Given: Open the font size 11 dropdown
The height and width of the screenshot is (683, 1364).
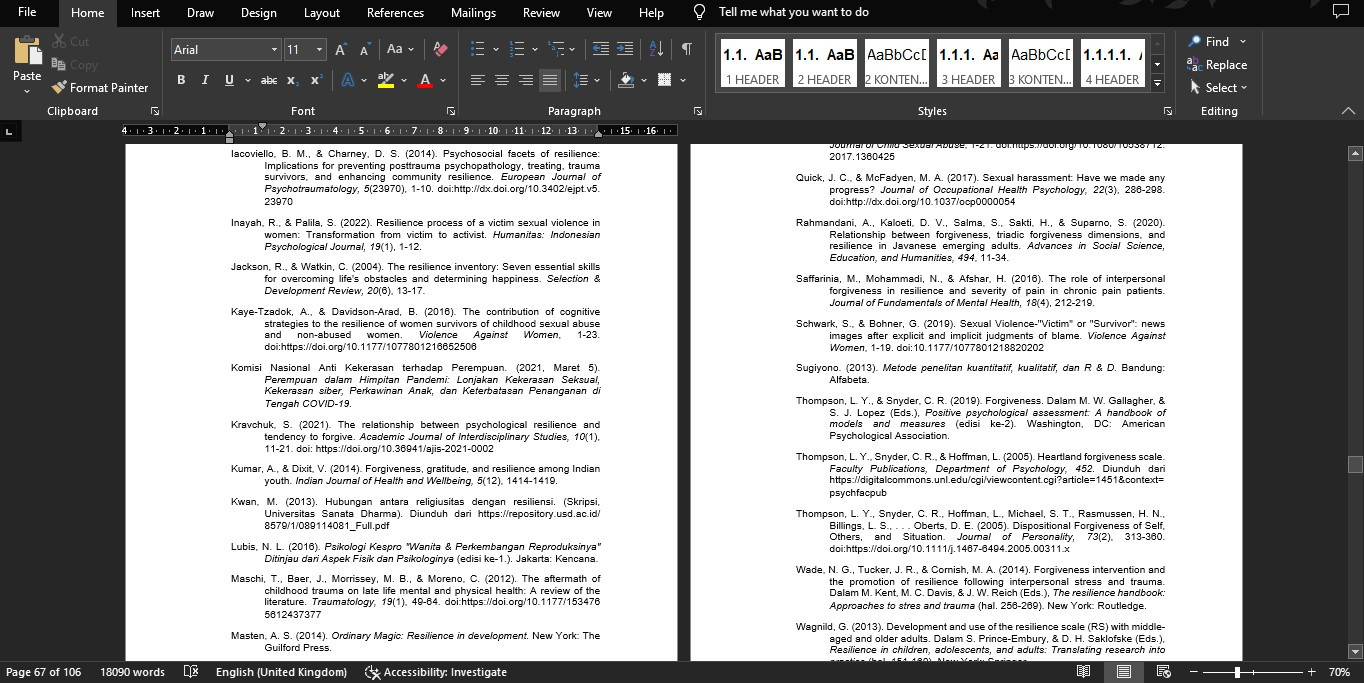Looking at the screenshot, I should [320, 50].
